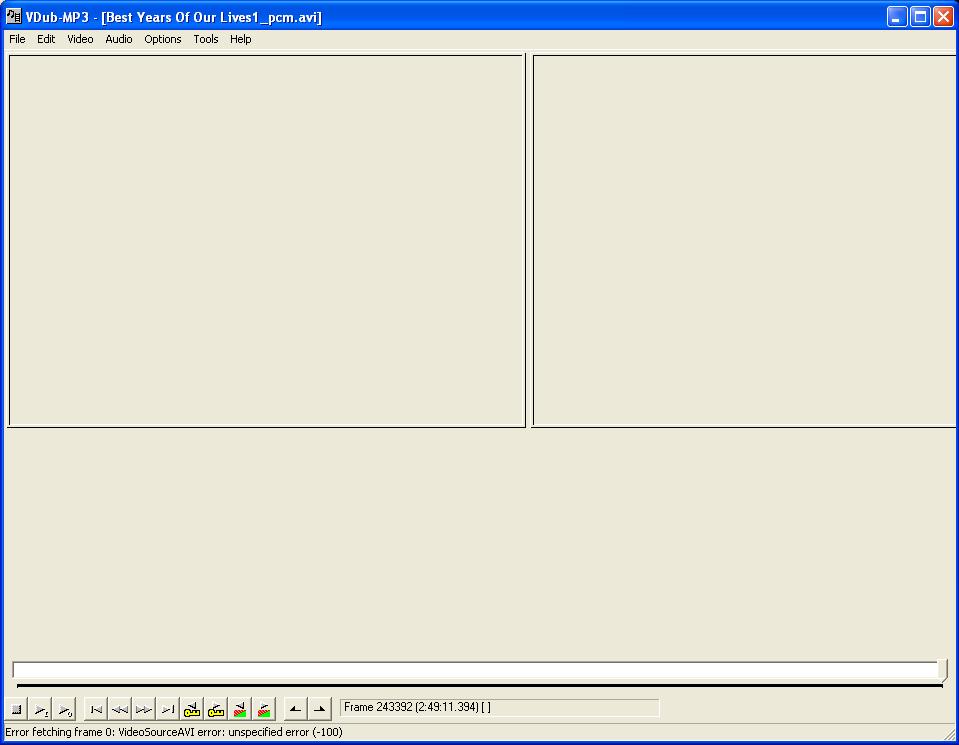Click the Frame 243392 position field
This screenshot has width=959, height=745.
tap(500, 708)
